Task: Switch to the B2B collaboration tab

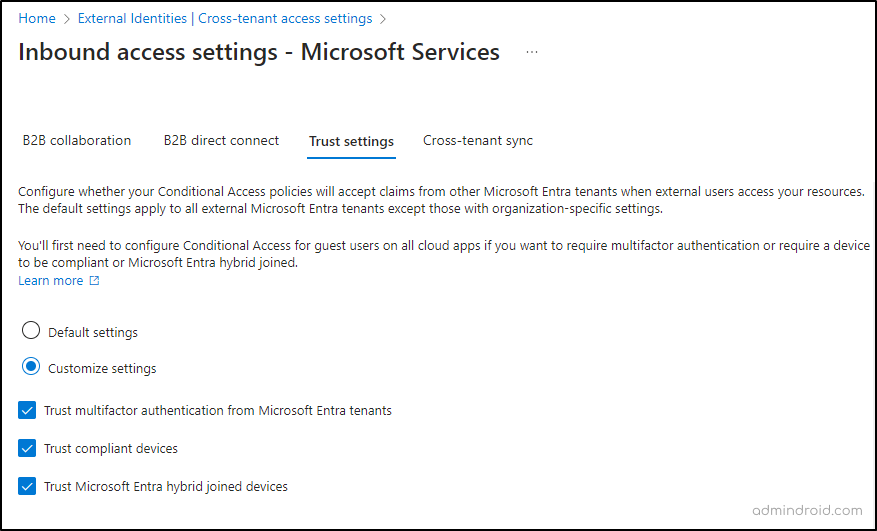Action: point(77,141)
